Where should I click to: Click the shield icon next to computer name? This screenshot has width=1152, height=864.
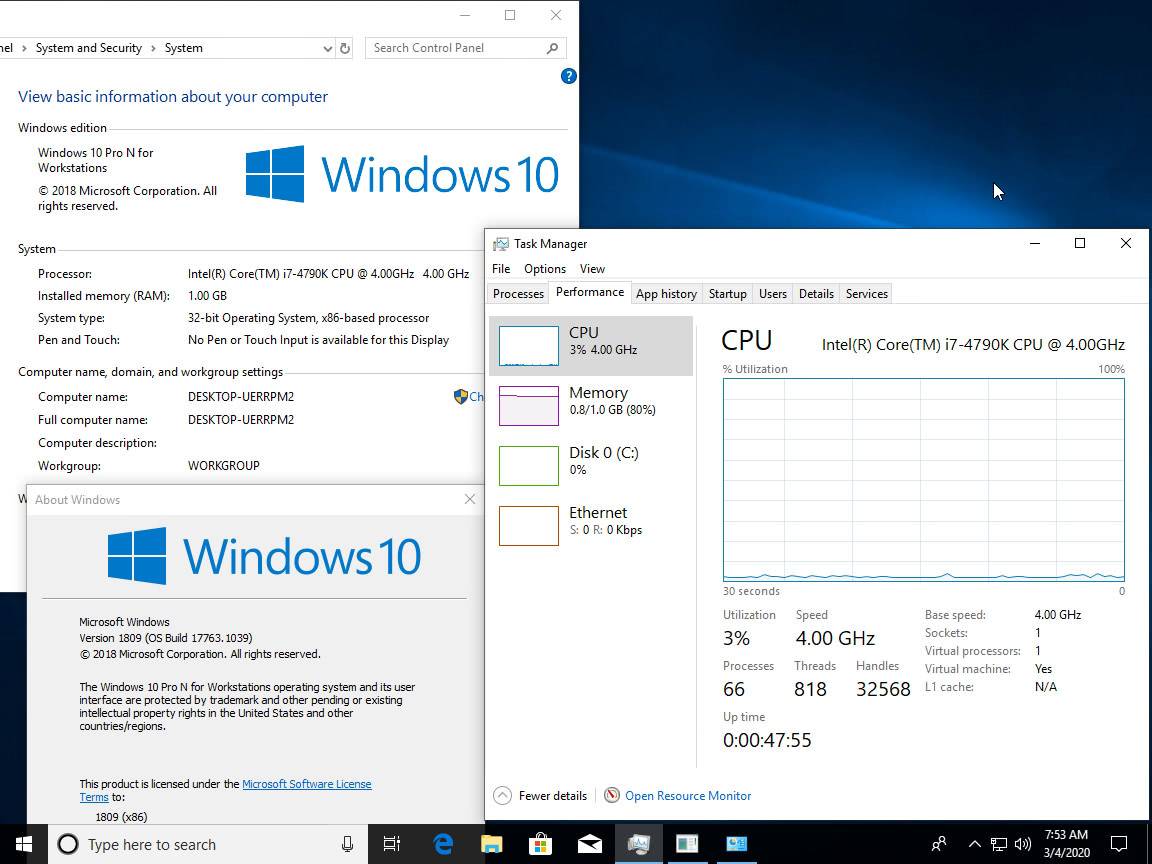[x=461, y=397]
